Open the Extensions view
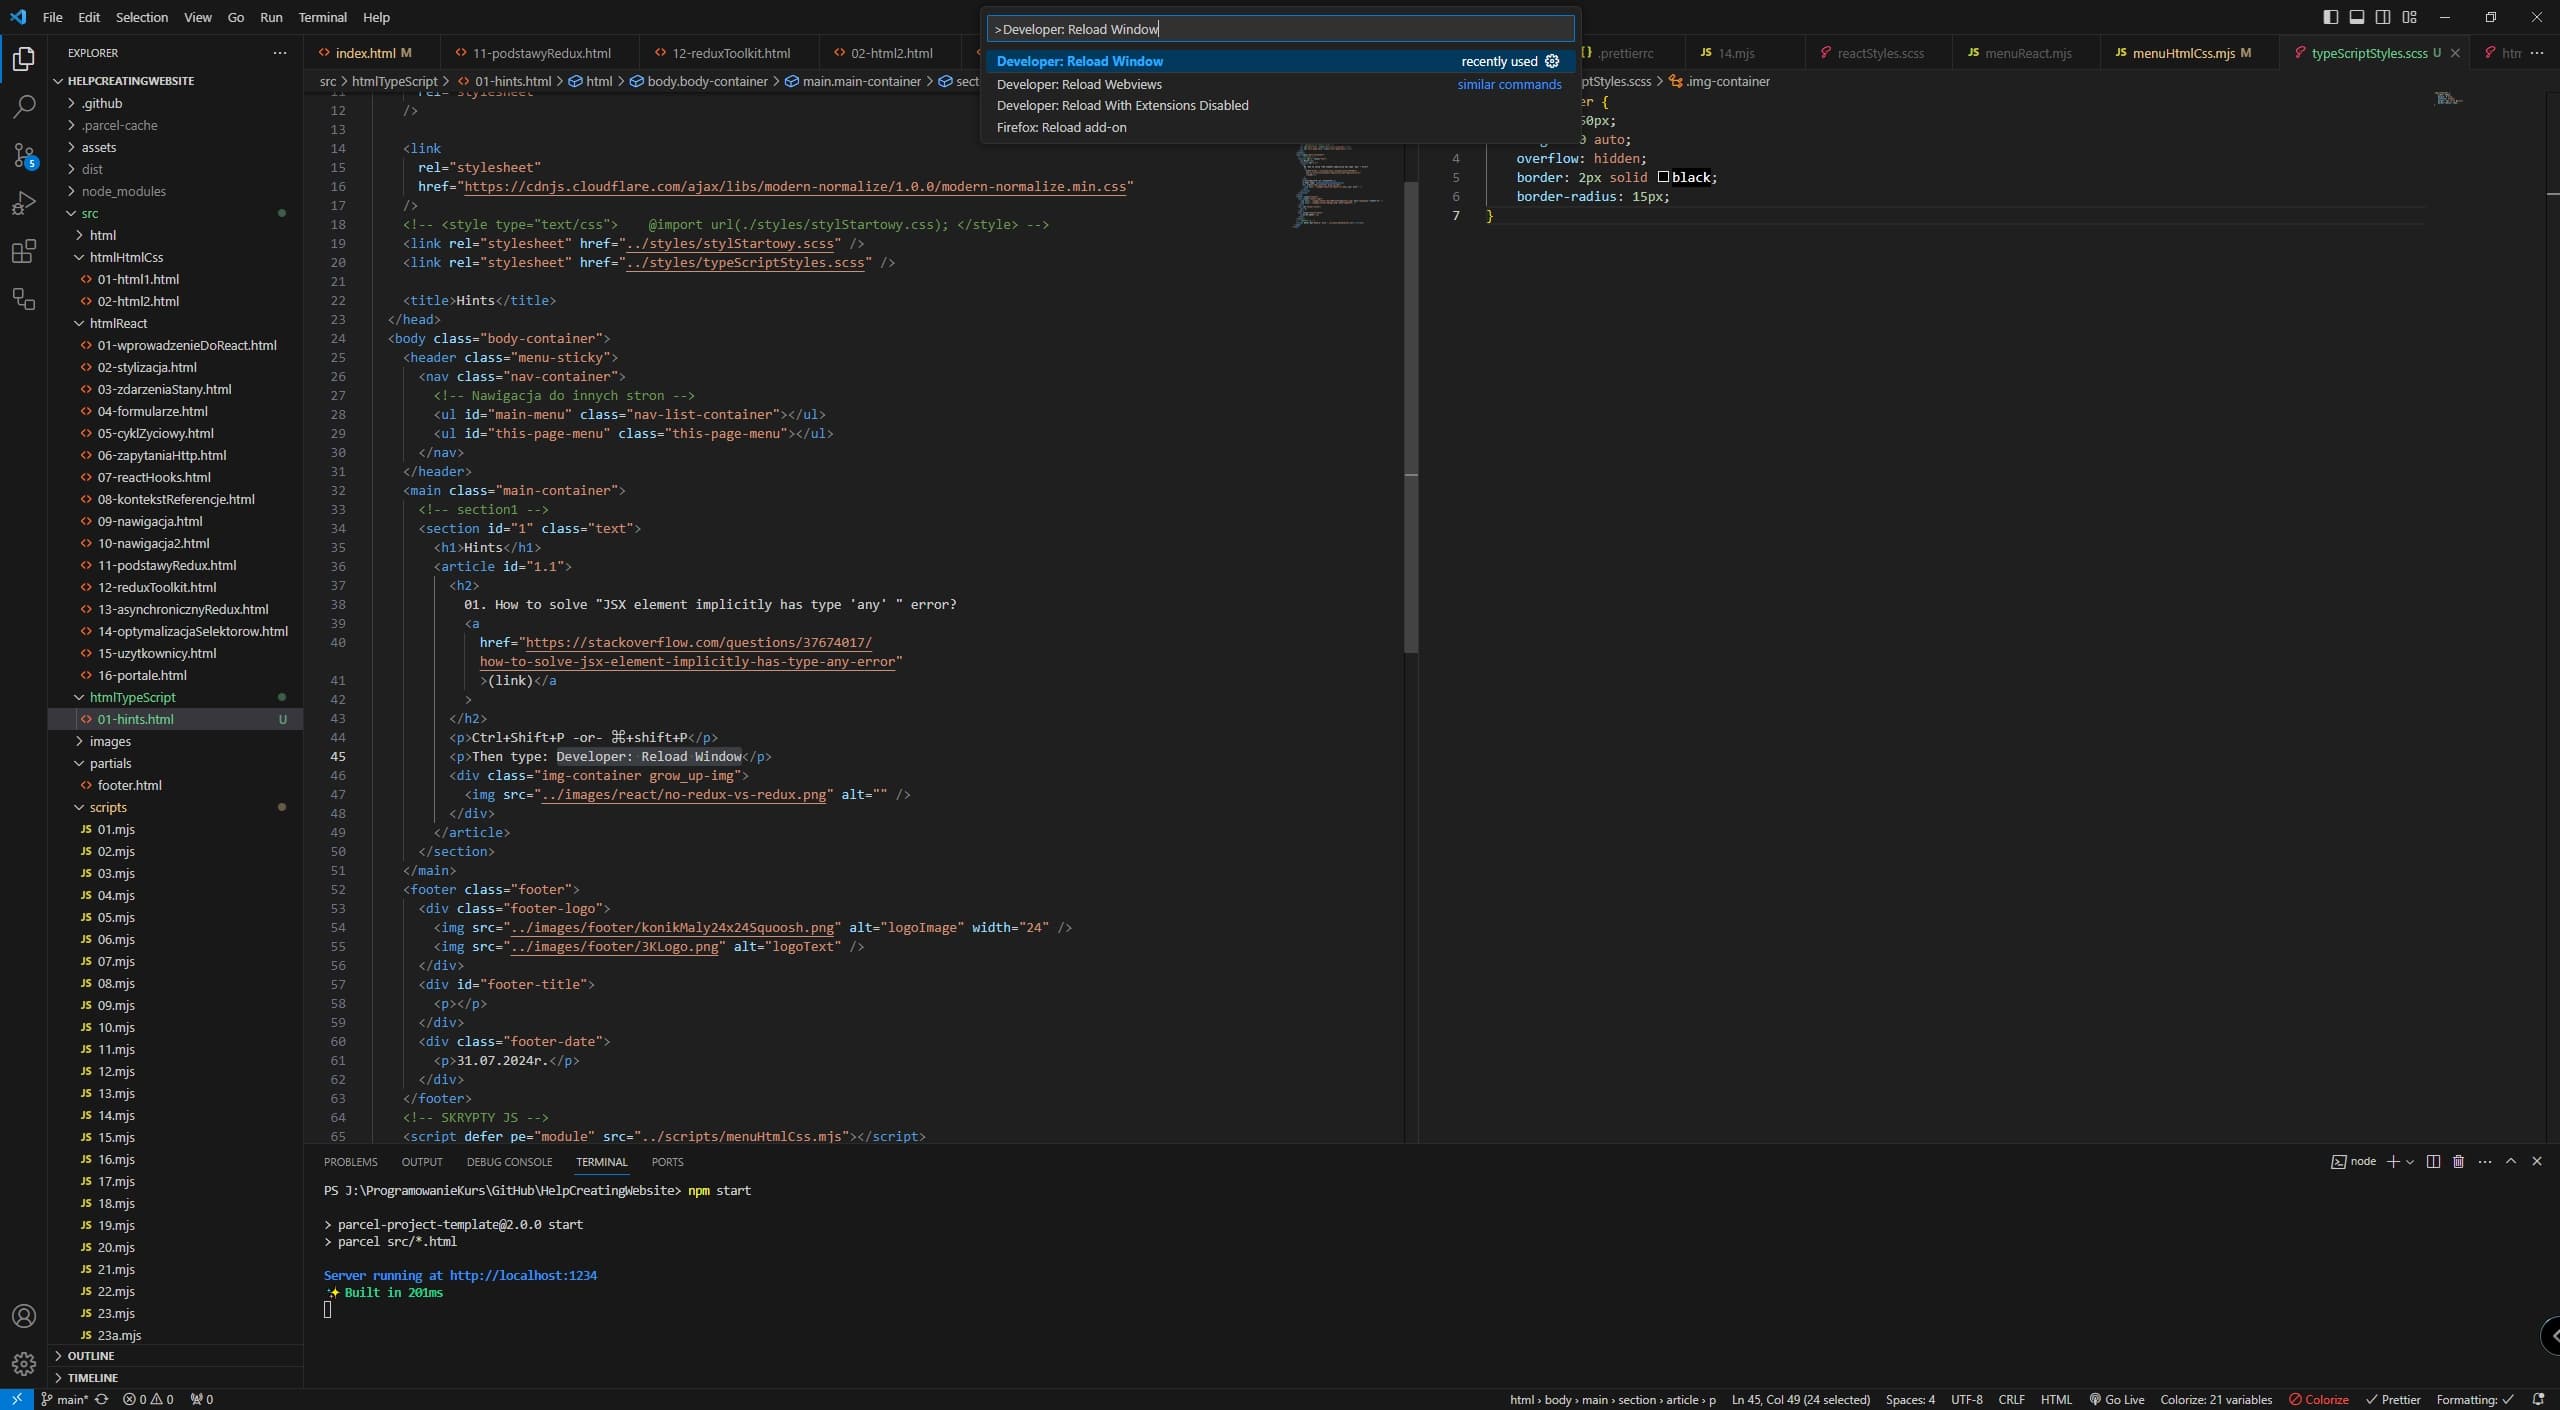The image size is (2560, 1410). click(24, 251)
